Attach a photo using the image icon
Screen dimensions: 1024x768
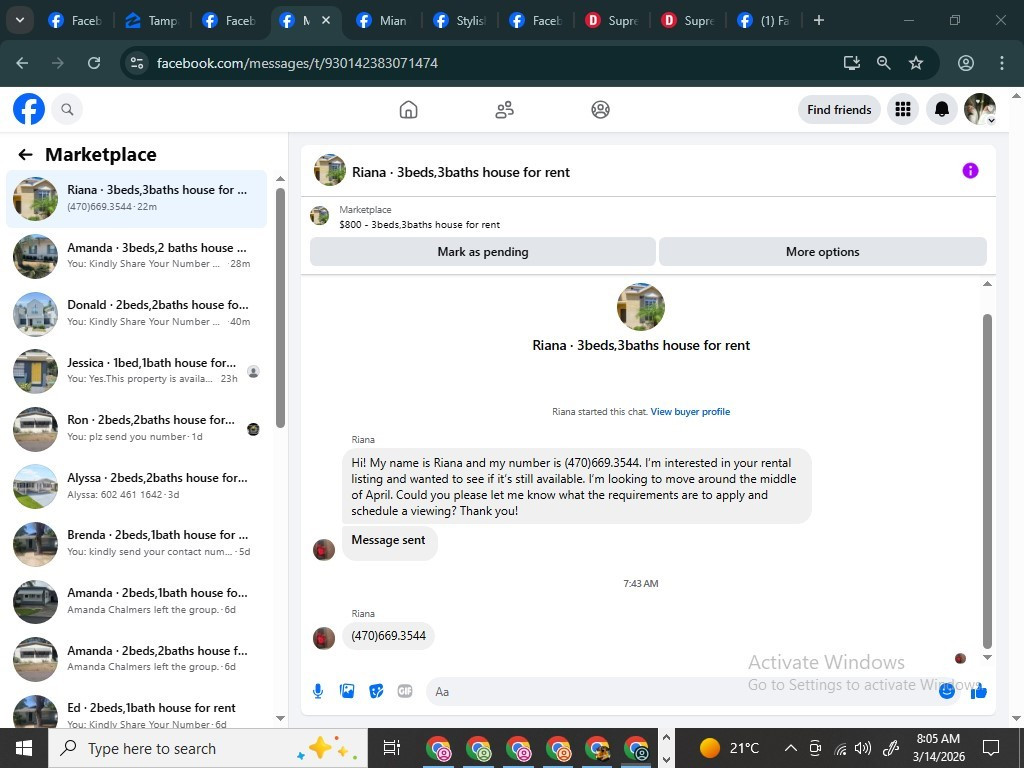347,691
